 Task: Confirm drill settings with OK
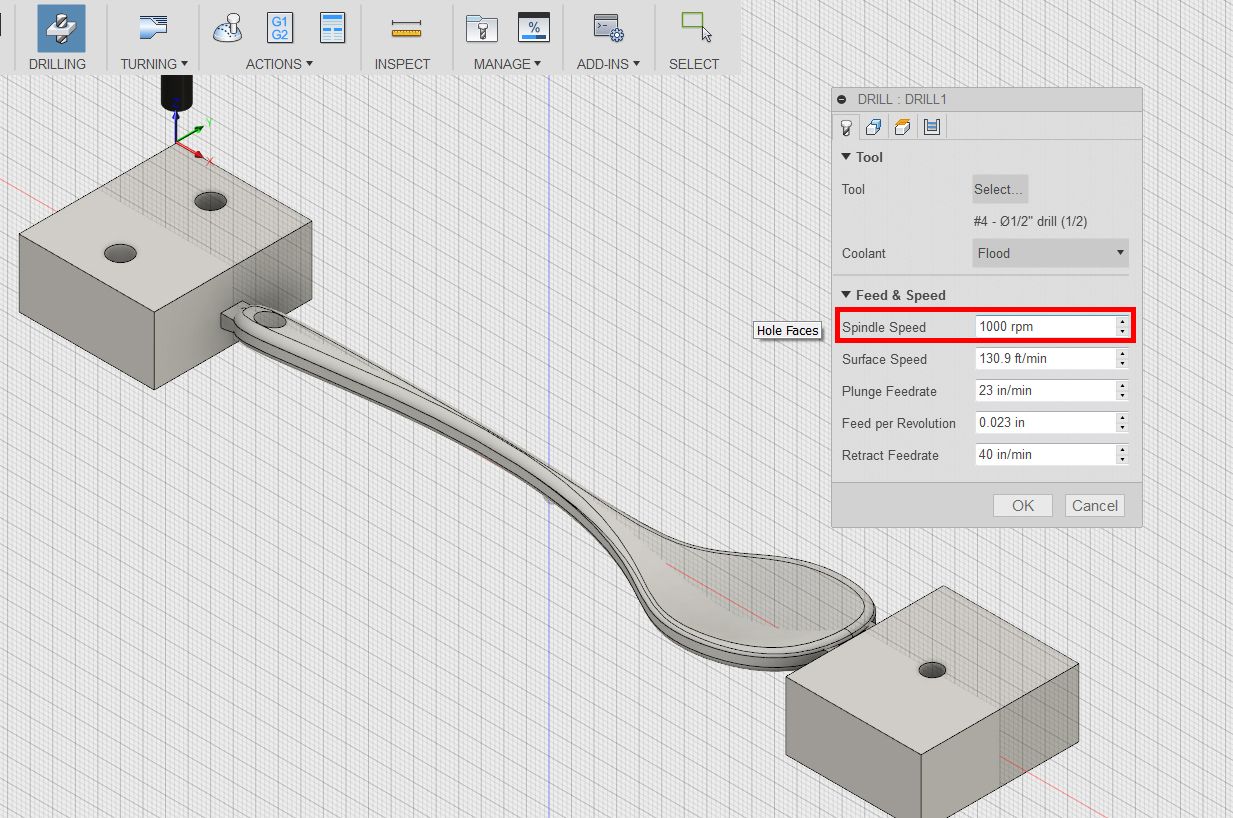(x=1022, y=505)
